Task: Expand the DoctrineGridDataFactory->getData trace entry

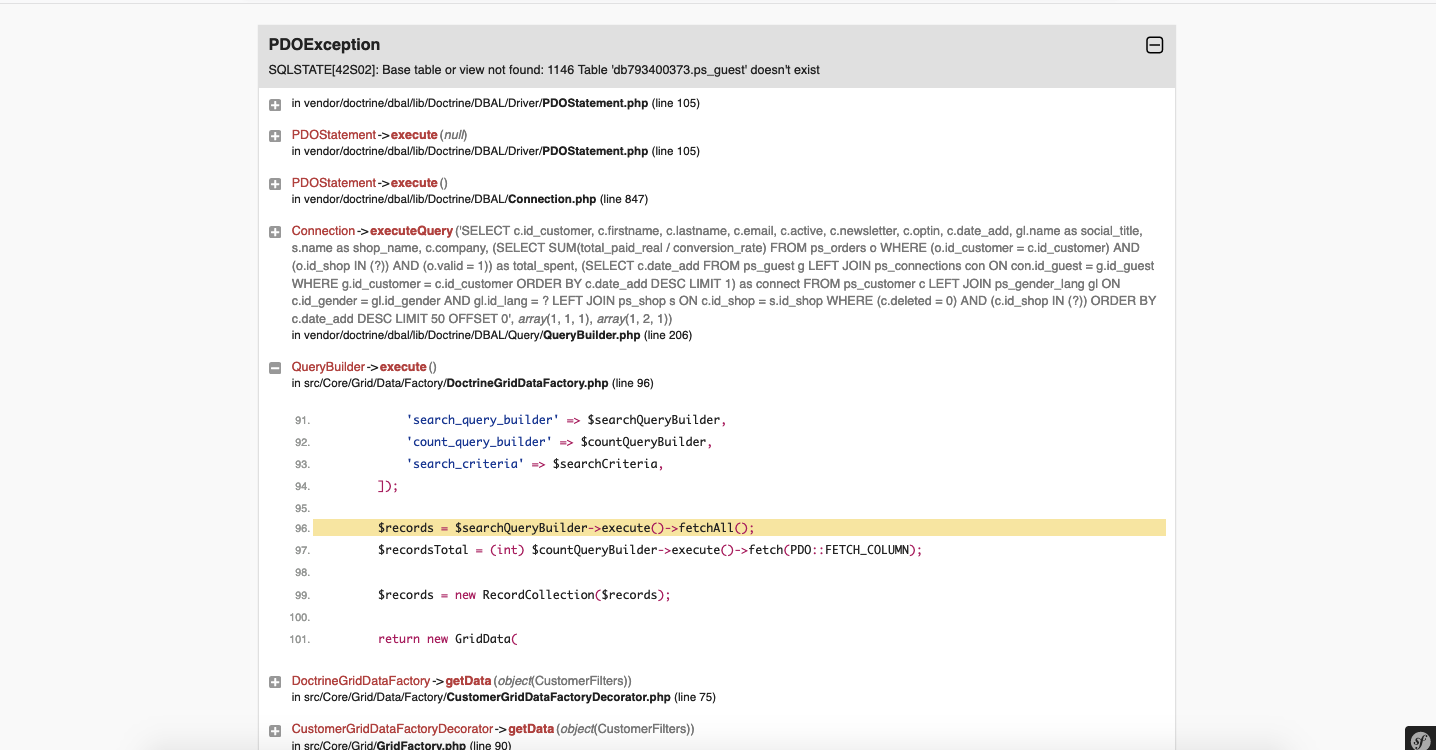Action: [x=275, y=681]
